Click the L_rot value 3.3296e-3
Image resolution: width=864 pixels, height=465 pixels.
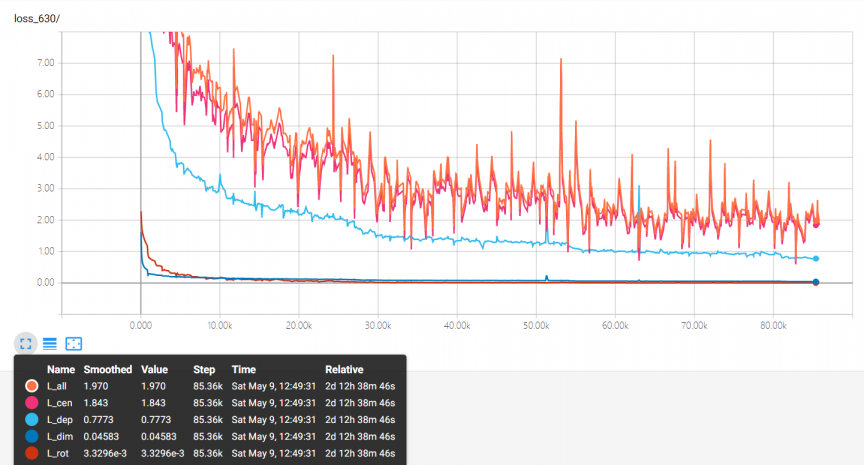tap(163, 453)
